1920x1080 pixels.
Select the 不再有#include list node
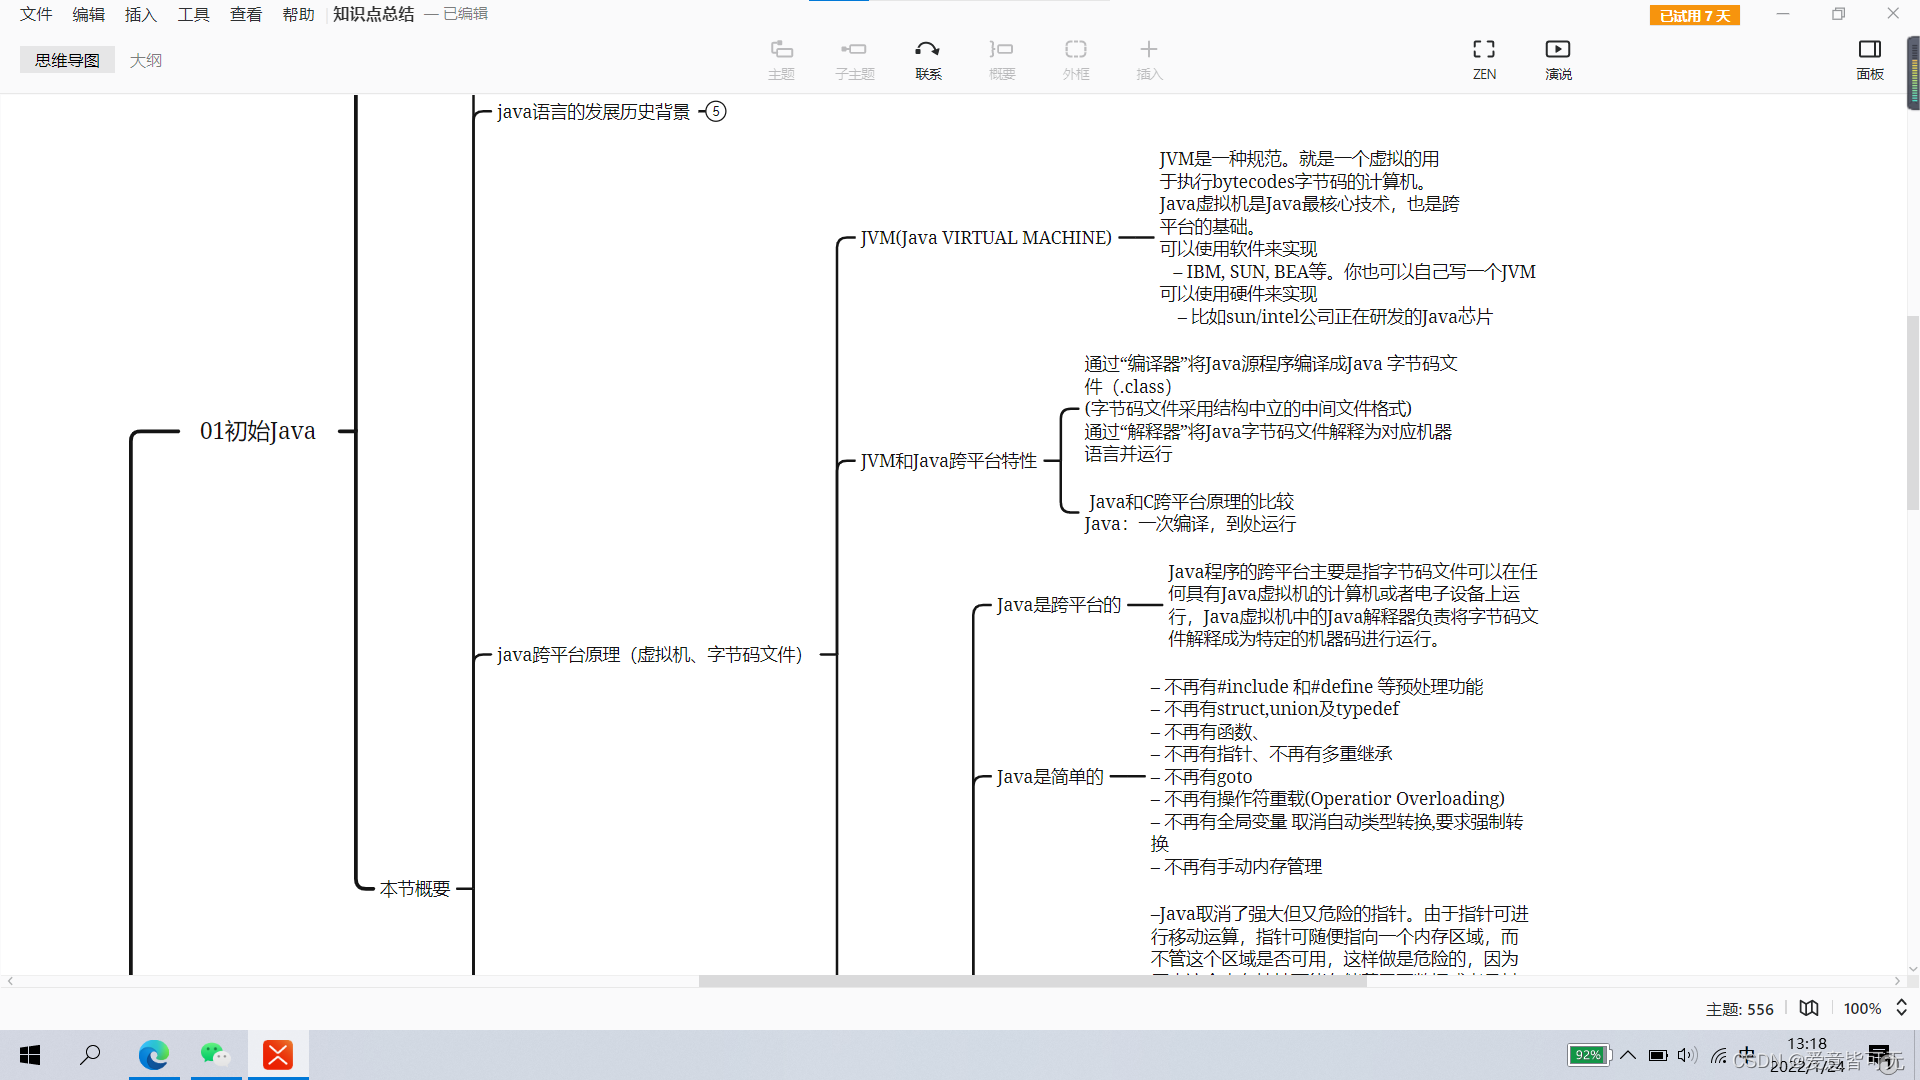coord(1337,776)
